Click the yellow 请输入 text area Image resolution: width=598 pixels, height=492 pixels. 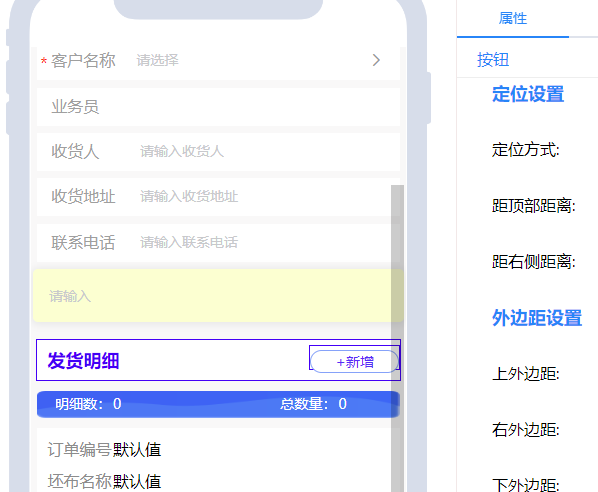tap(218, 296)
